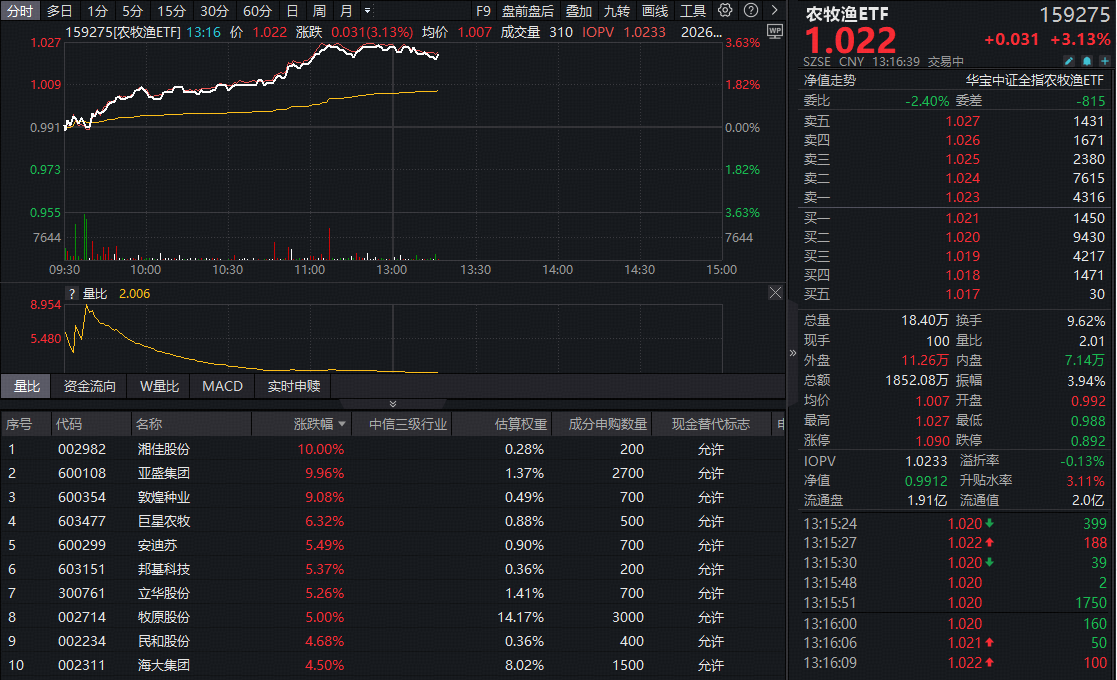Image resolution: width=1117 pixels, height=680 pixels.
Task: Expand toolbar via right chevron arrow
Action: coord(775,9)
